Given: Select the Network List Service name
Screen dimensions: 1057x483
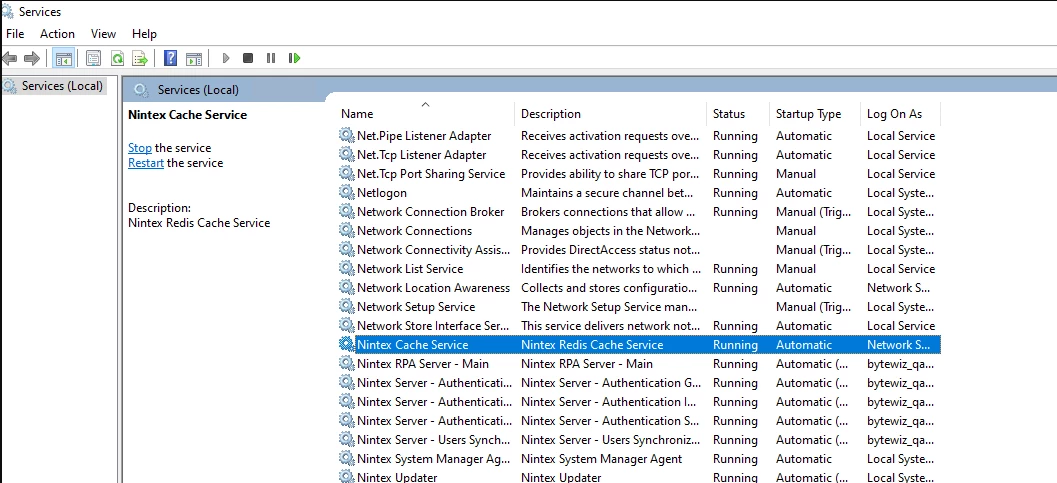Looking at the screenshot, I should (410, 268).
